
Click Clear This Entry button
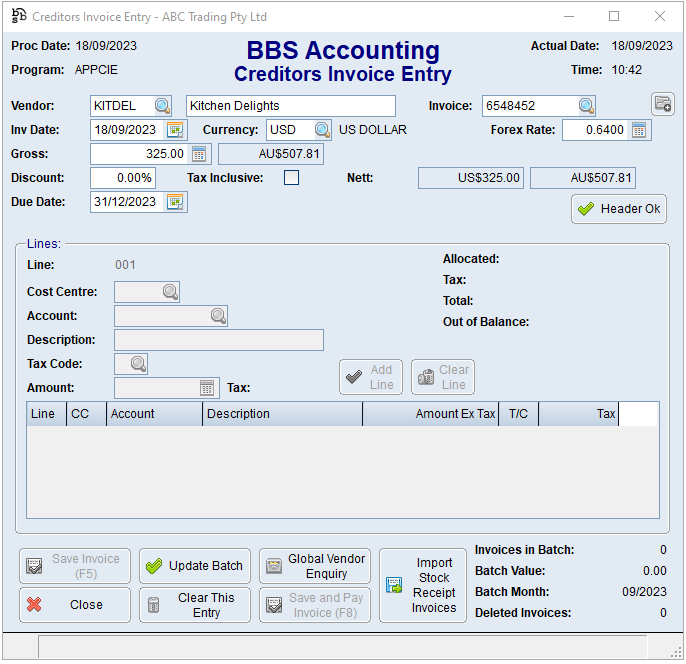click(x=195, y=605)
